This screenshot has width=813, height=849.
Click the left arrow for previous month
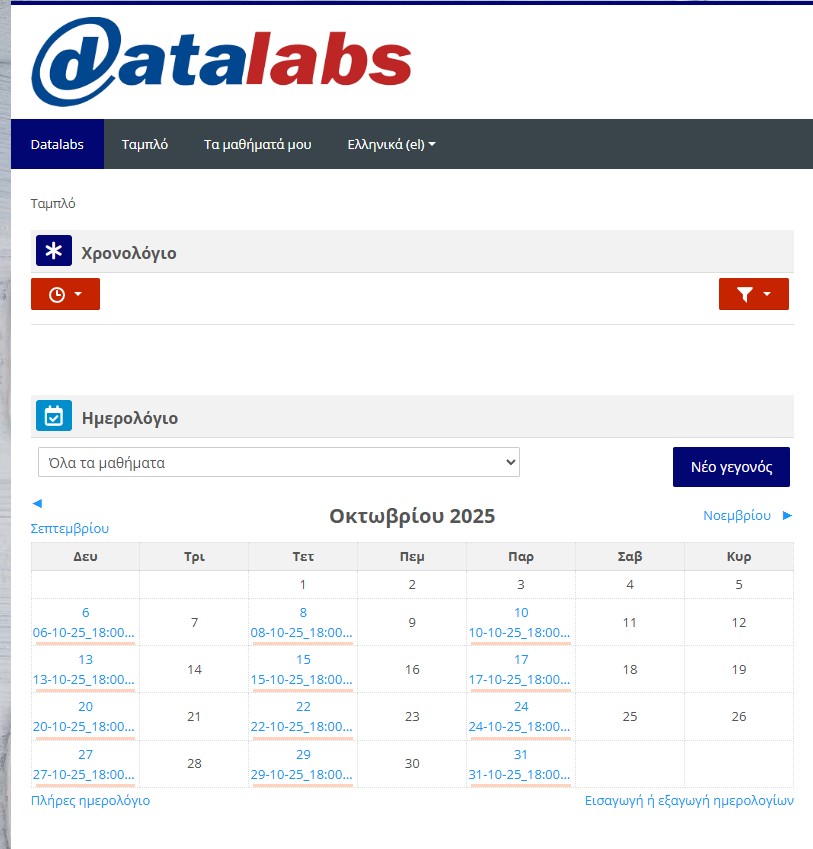point(37,503)
